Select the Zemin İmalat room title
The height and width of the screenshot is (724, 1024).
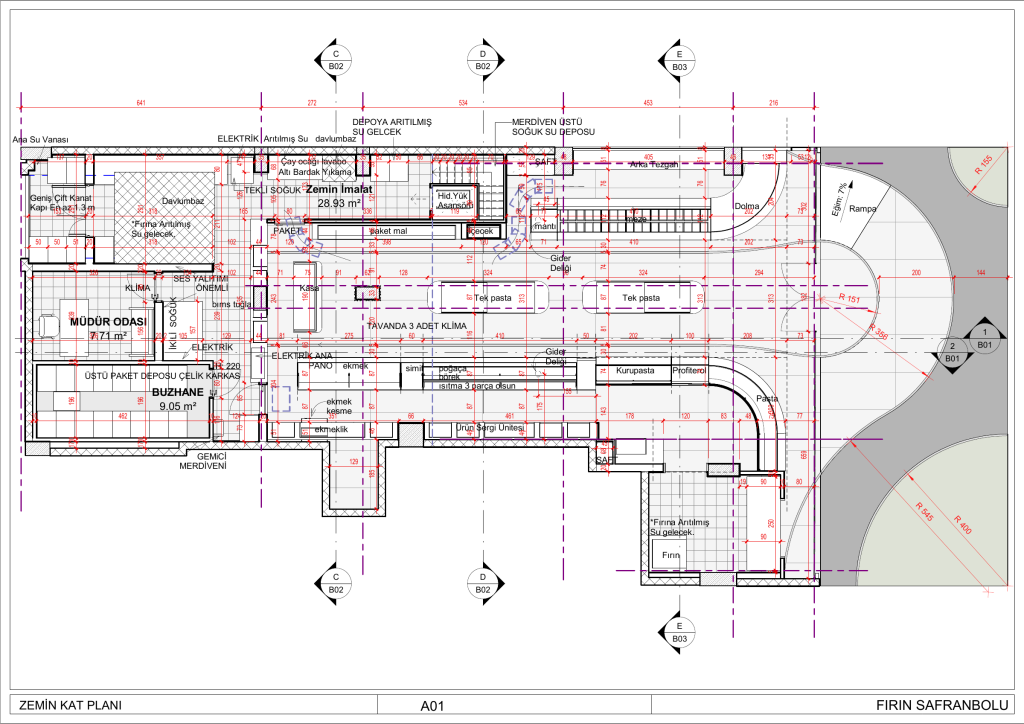(339, 189)
